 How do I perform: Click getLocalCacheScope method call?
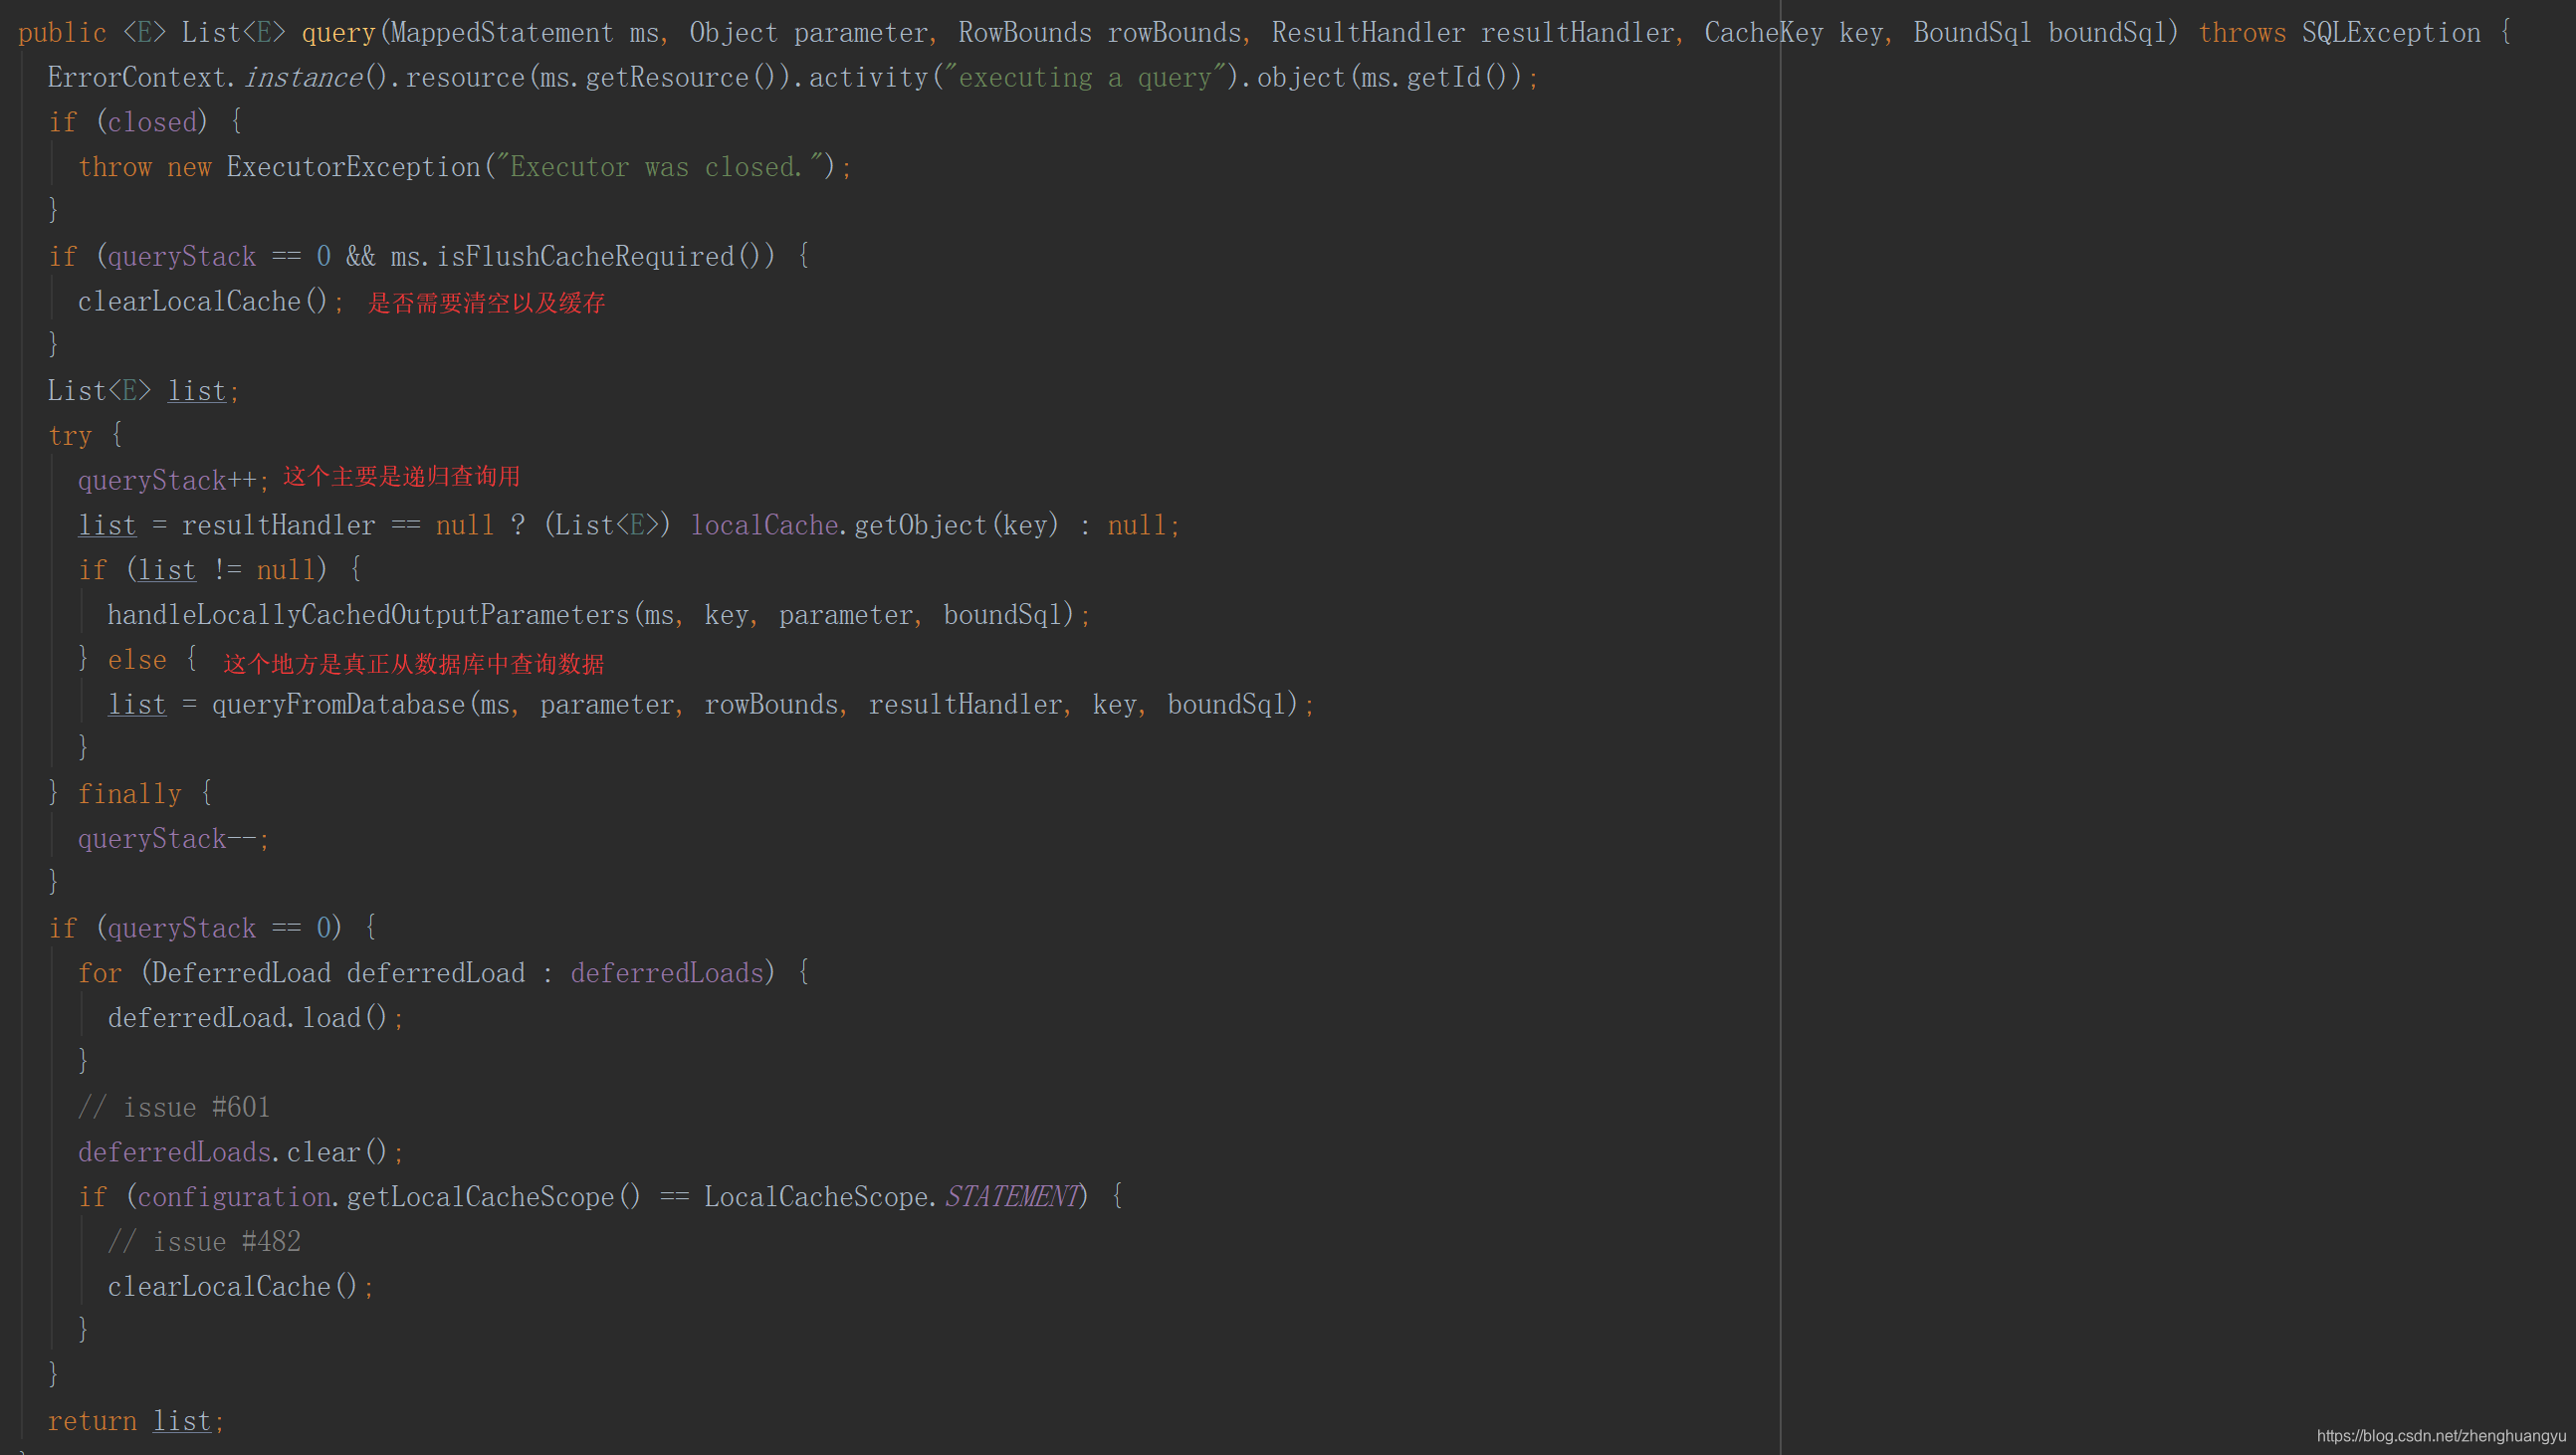(x=493, y=1197)
